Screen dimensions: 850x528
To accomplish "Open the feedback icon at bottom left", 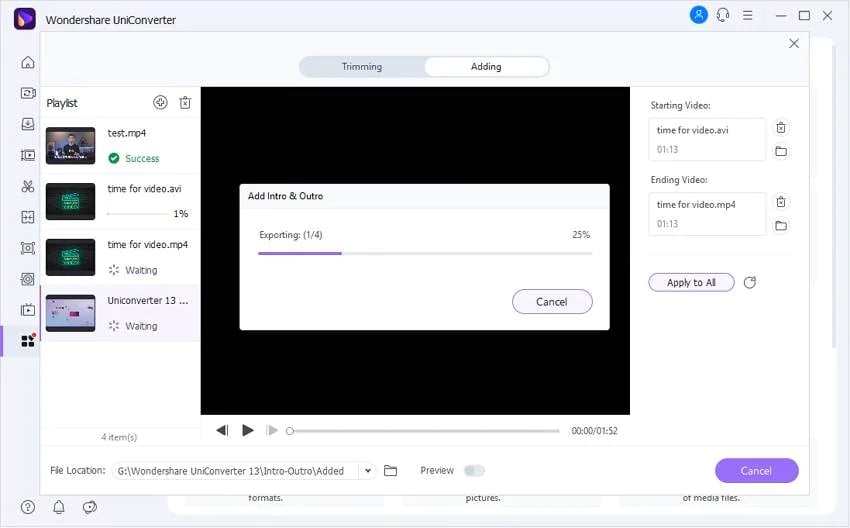I will click(x=89, y=507).
